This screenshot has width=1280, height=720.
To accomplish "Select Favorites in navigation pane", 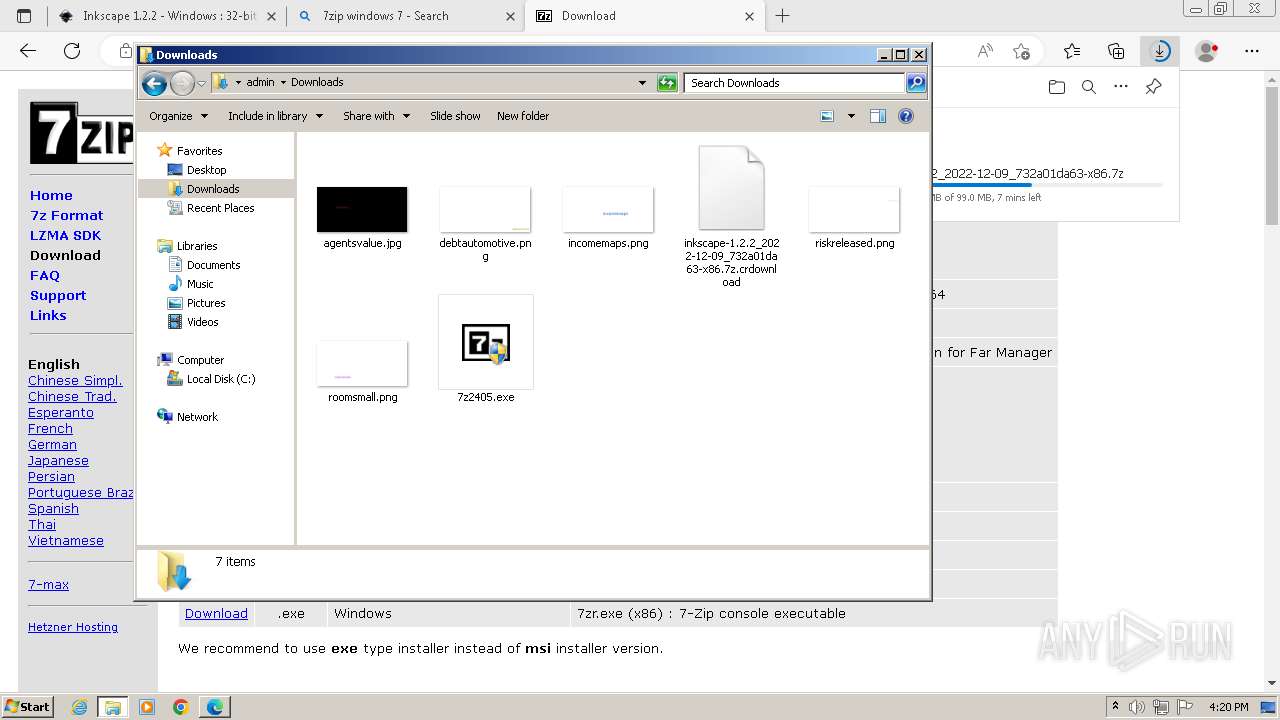I will (199, 151).
